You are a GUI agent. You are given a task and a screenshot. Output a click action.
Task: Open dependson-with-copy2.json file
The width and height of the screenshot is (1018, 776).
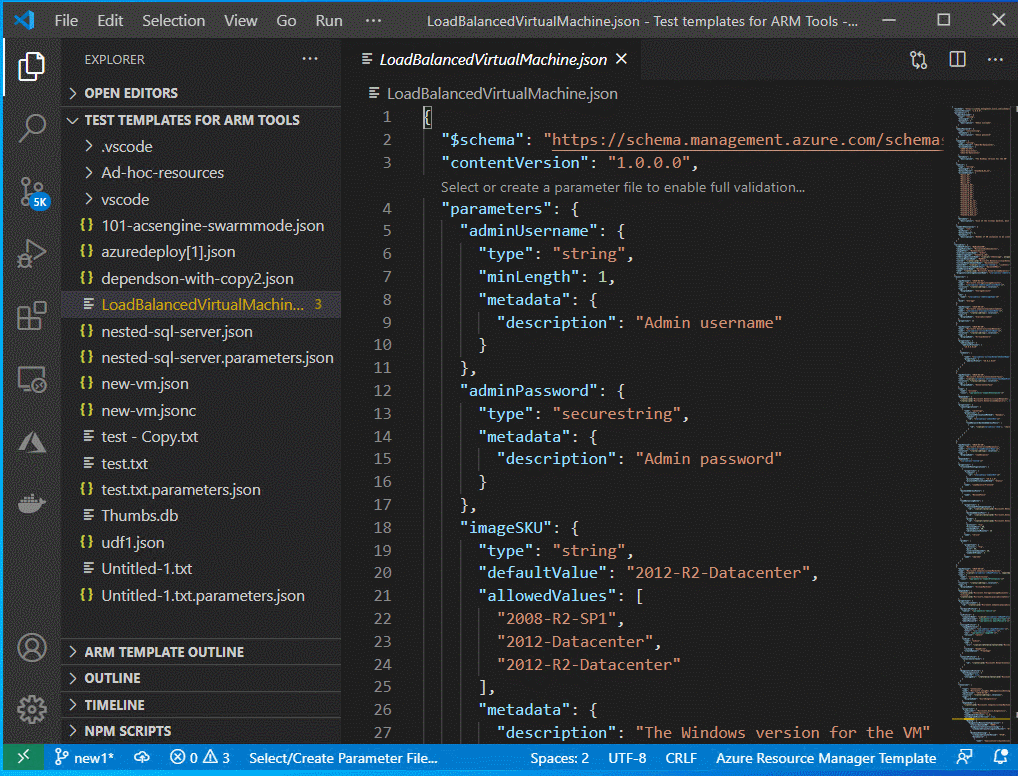click(201, 279)
